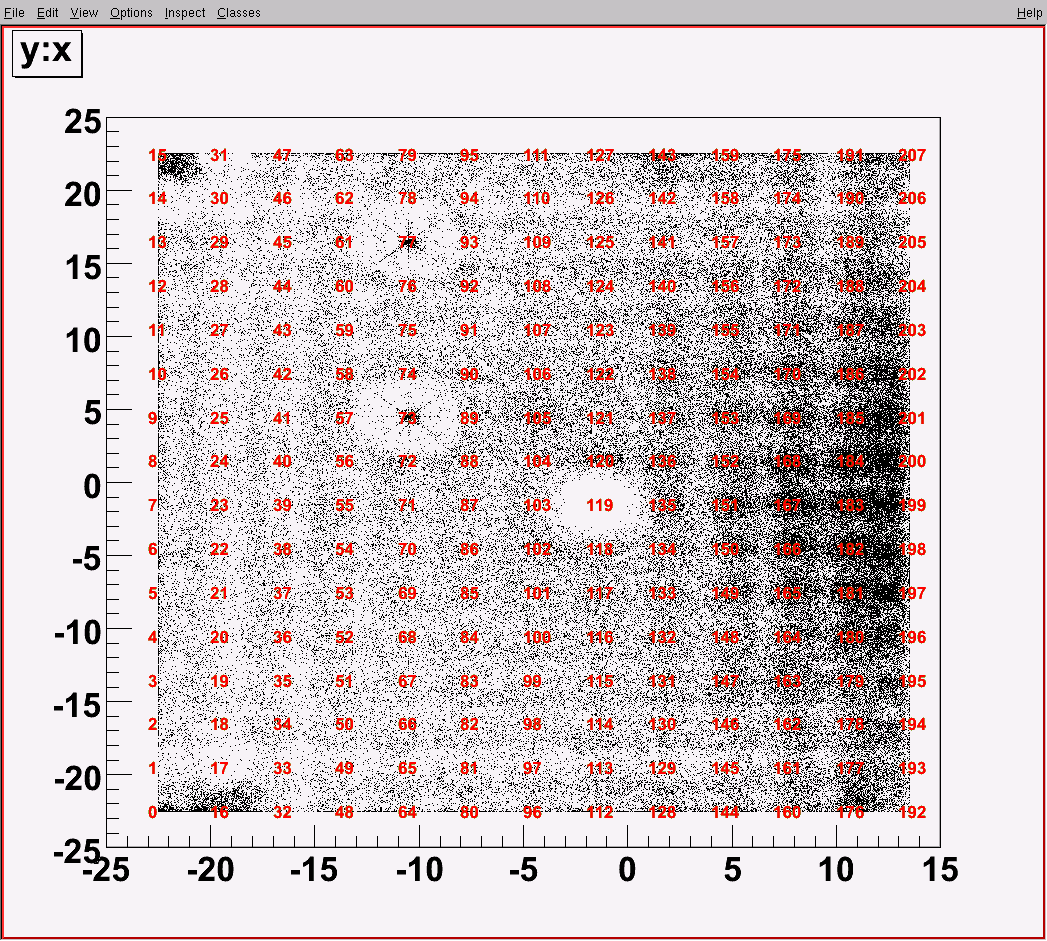Click the red label 0 at bottom-left
The height and width of the screenshot is (941, 1047).
[x=152, y=813]
